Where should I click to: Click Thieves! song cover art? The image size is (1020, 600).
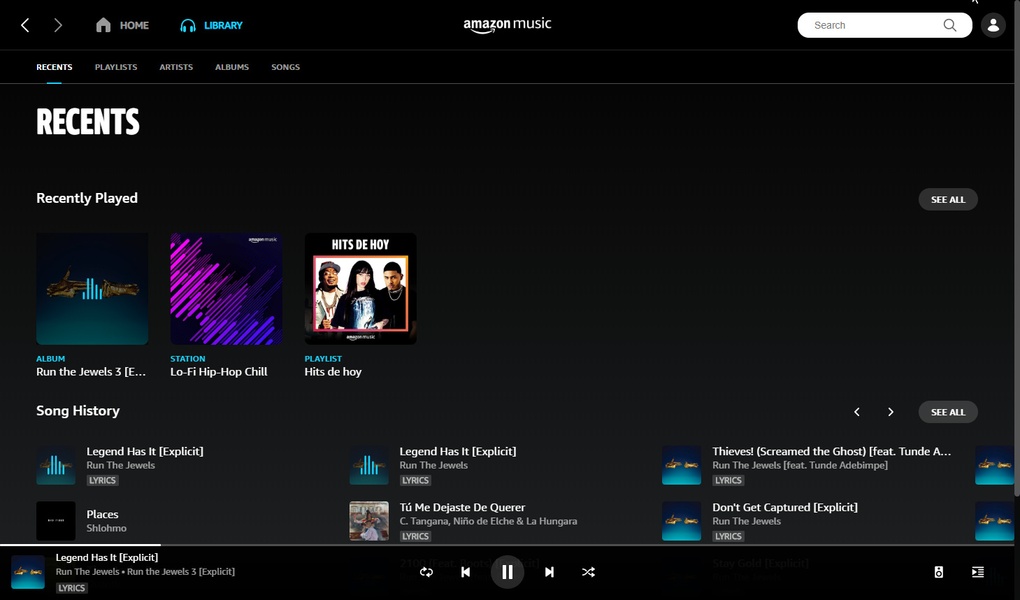pos(682,465)
